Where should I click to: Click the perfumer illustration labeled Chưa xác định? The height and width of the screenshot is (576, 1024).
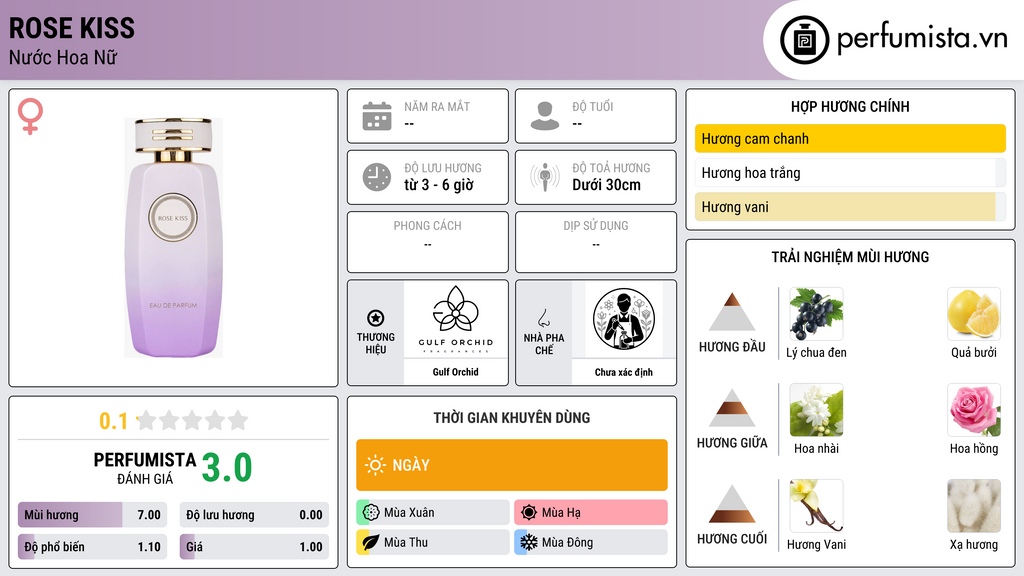coord(624,319)
